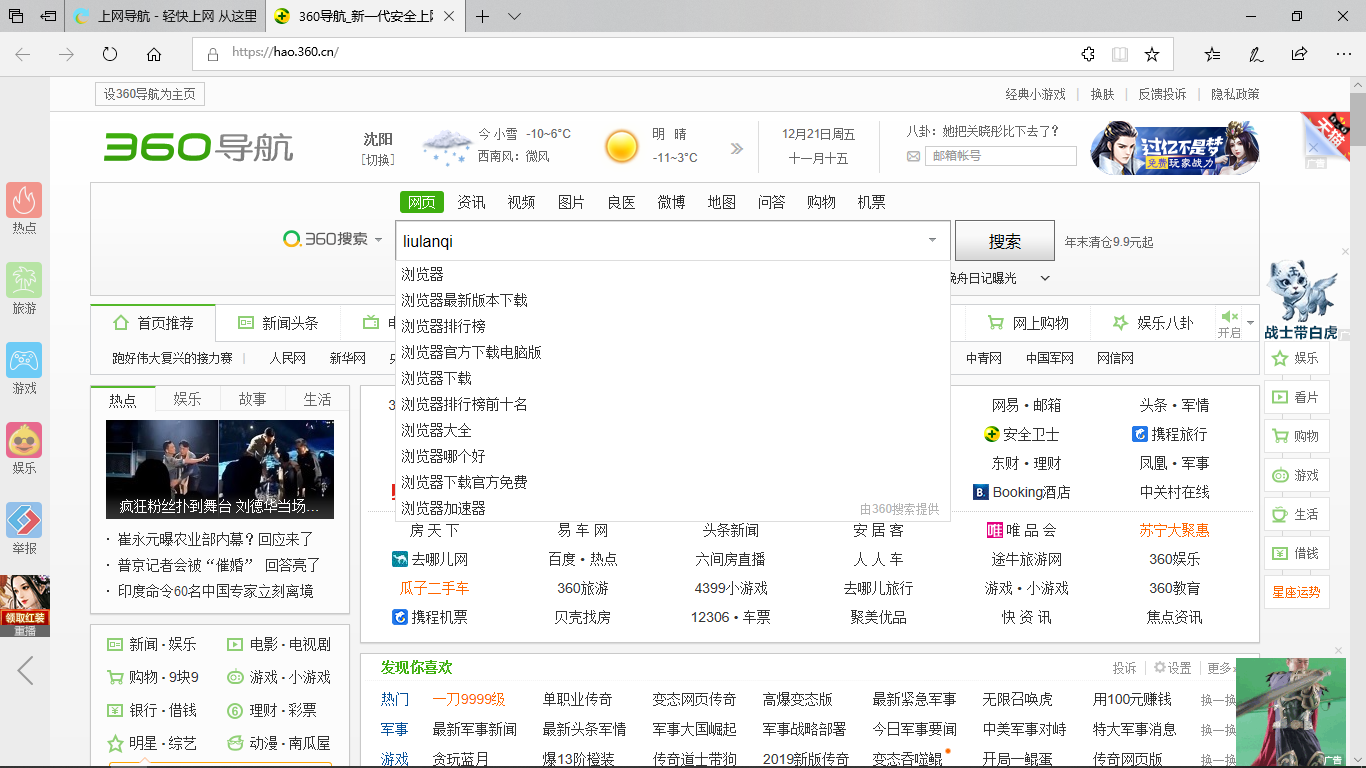Click the browser Back arrow
Viewport: 1366px width, 768px height.
point(22,54)
